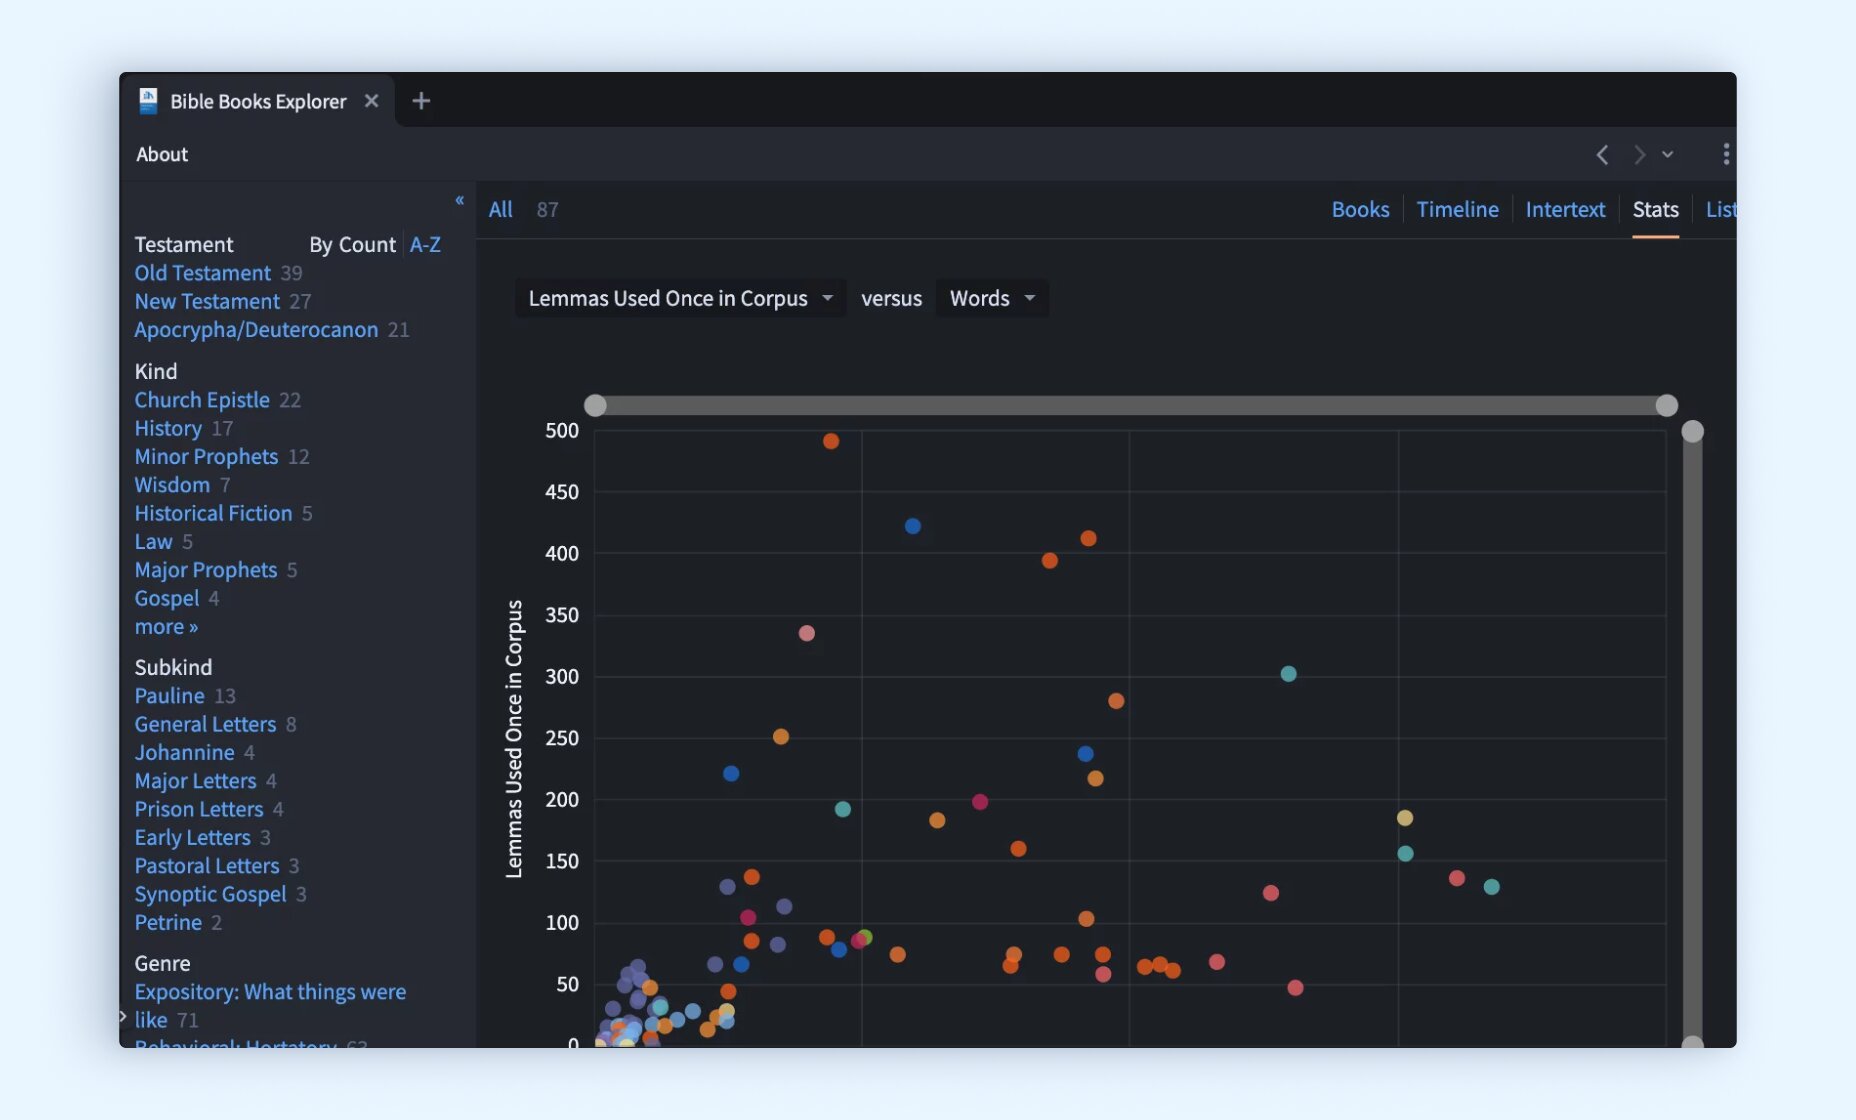Open a new tab with plus icon
Image resolution: width=1856 pixels, height=1120 pixels.
coord(421,101)
